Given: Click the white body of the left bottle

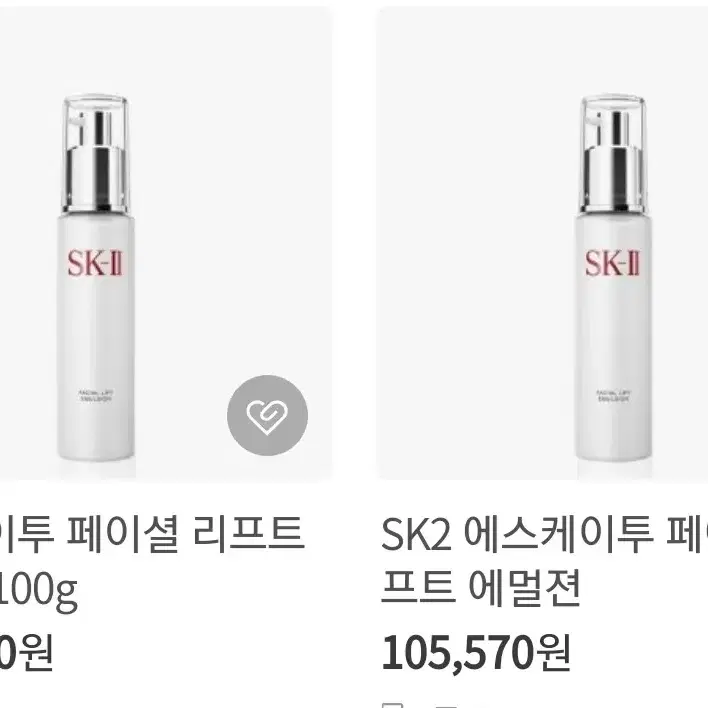Looking at the screenshot, I should (x=96, y=334).
